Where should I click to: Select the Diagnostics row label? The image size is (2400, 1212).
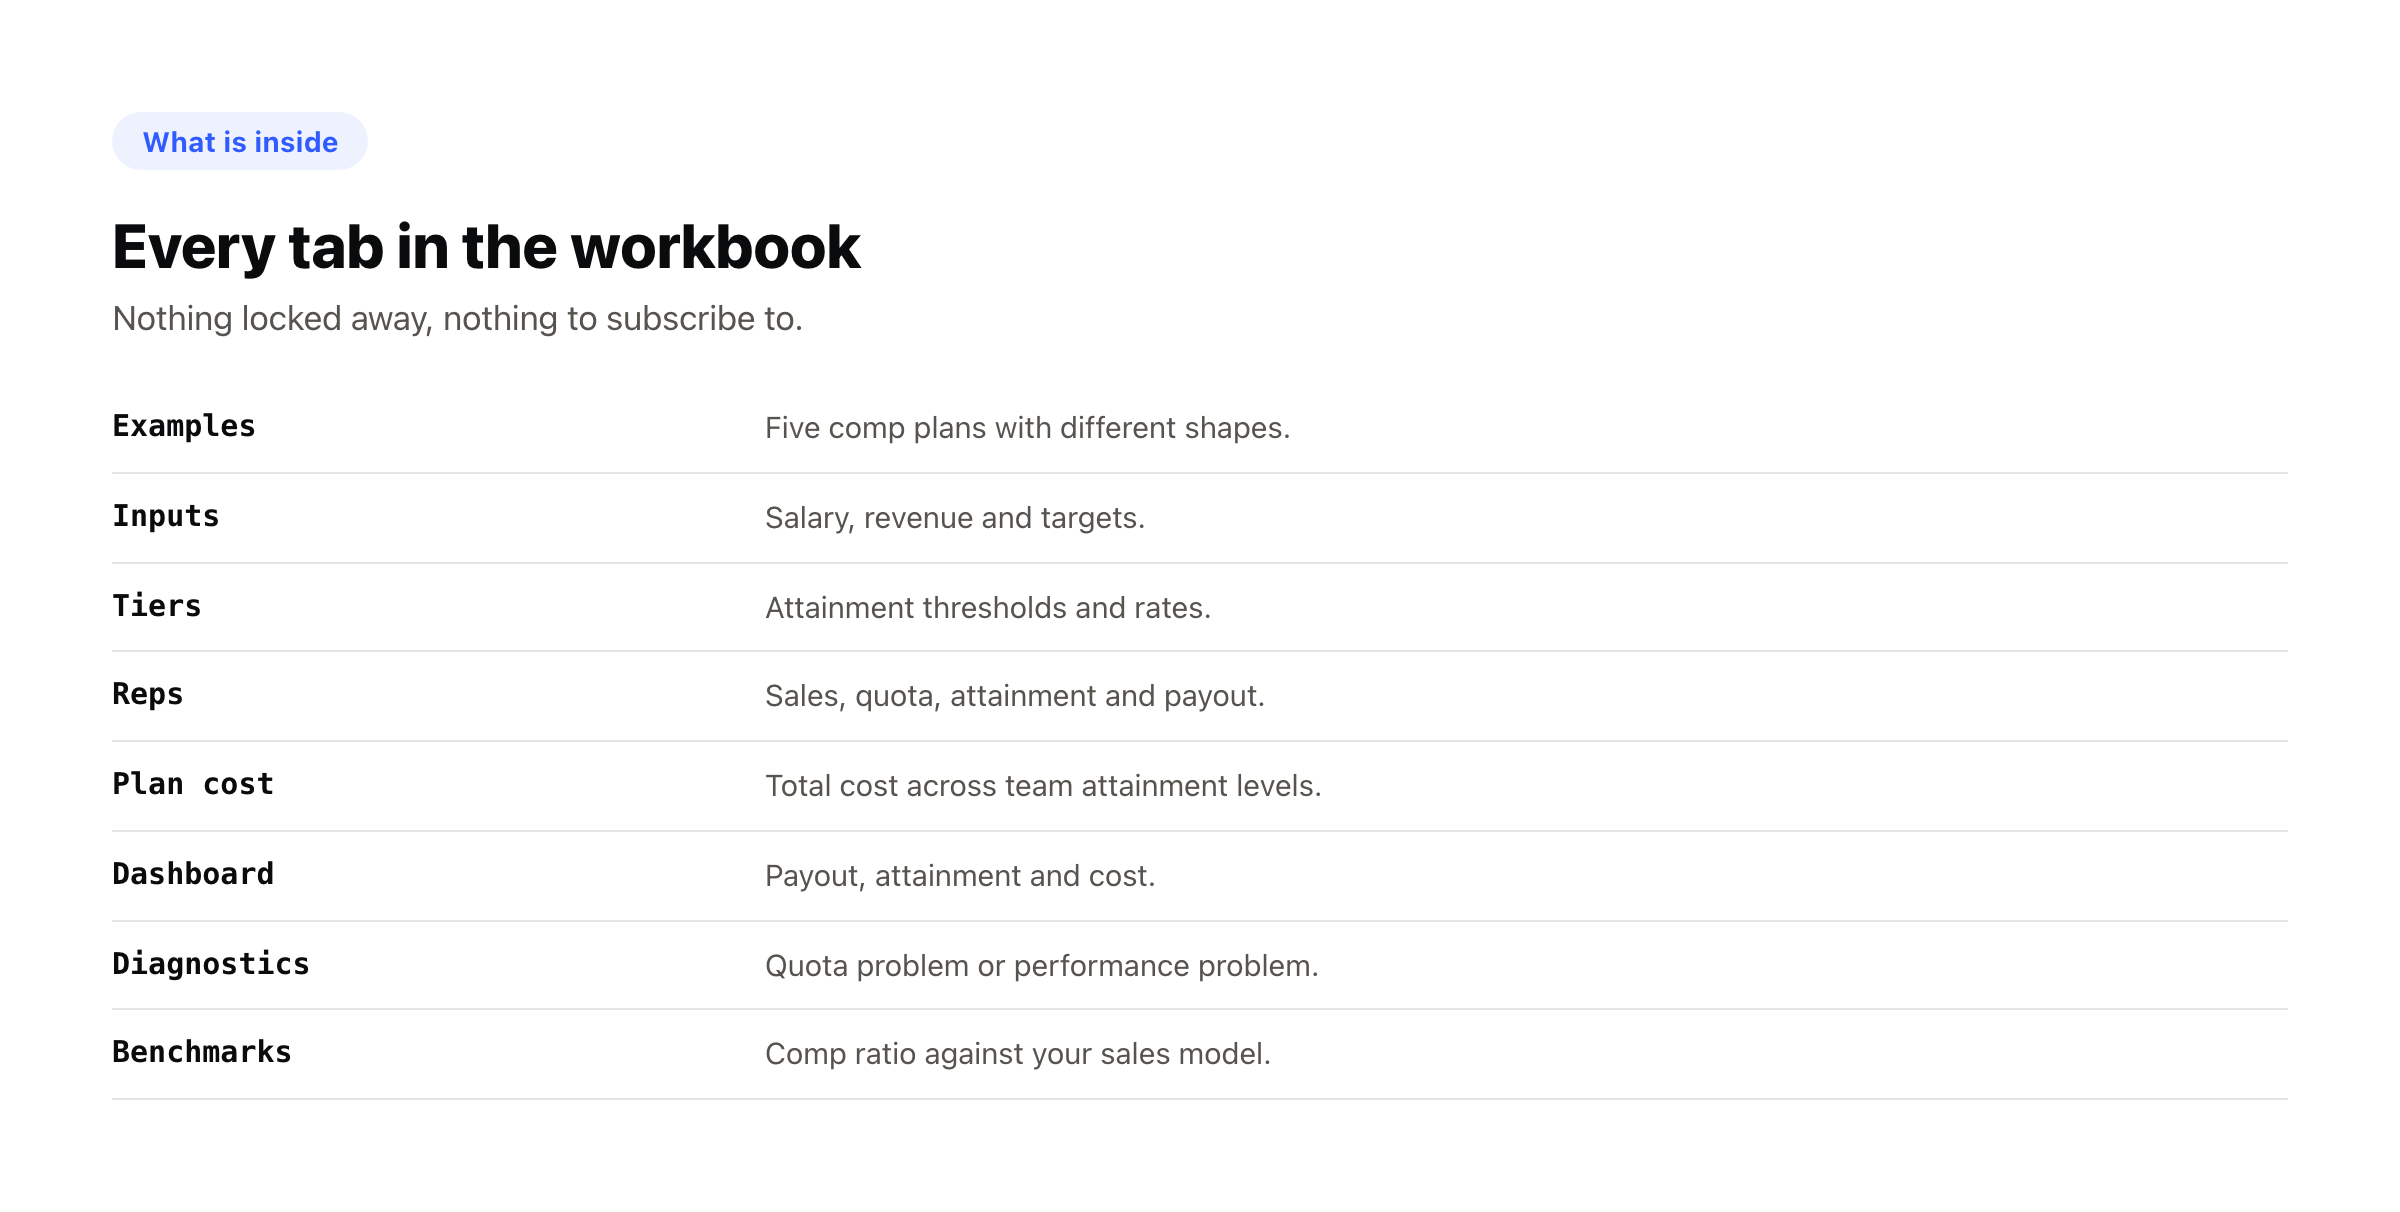211,964
